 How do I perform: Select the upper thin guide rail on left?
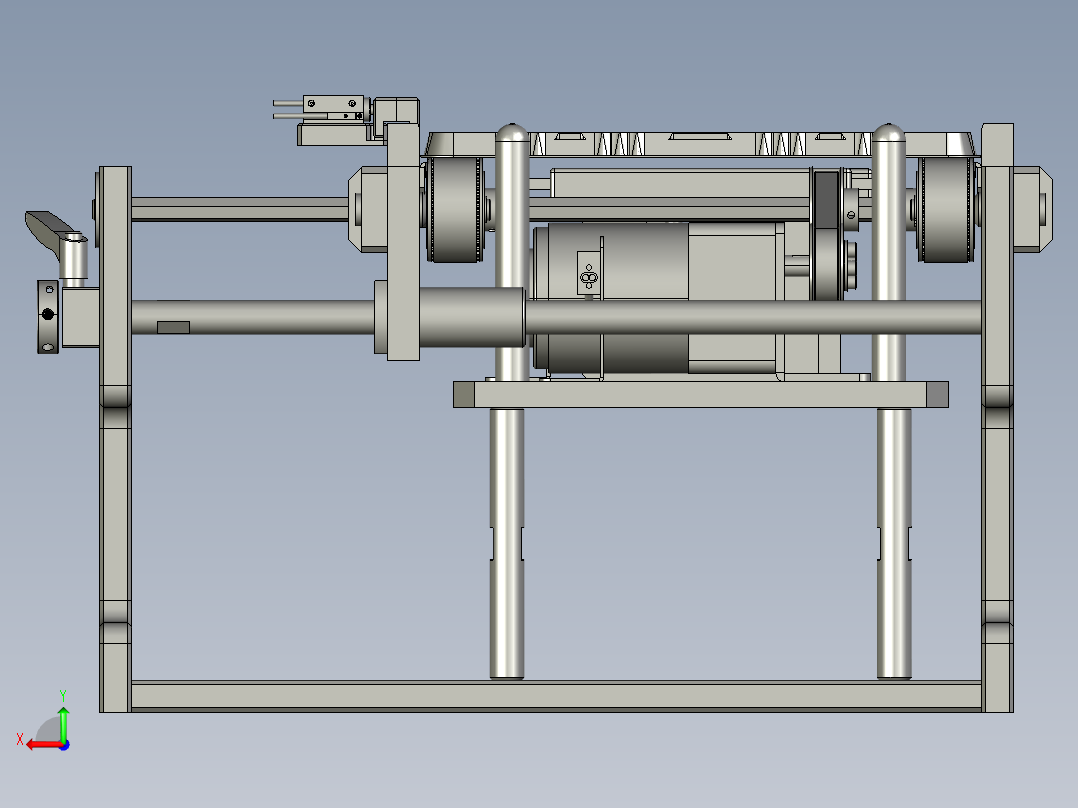point(239,209)
